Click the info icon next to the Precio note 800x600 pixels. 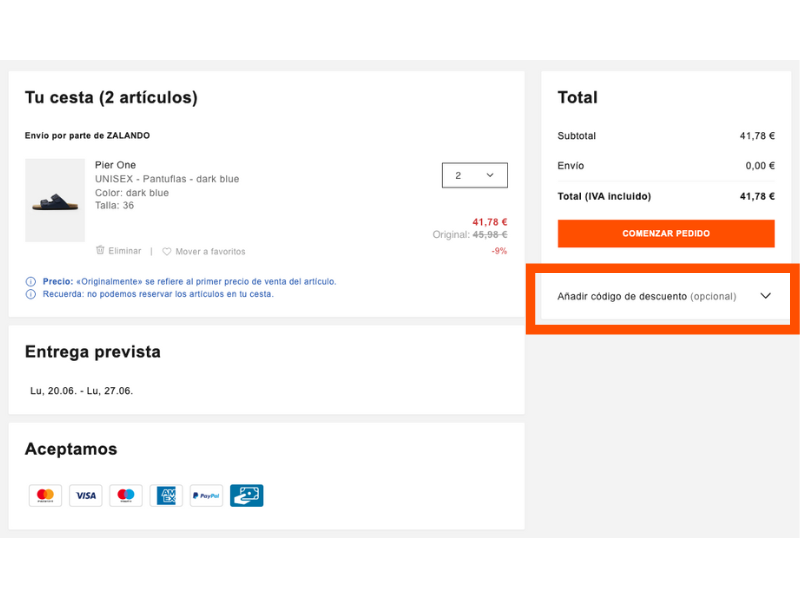(x=28, y=282)
